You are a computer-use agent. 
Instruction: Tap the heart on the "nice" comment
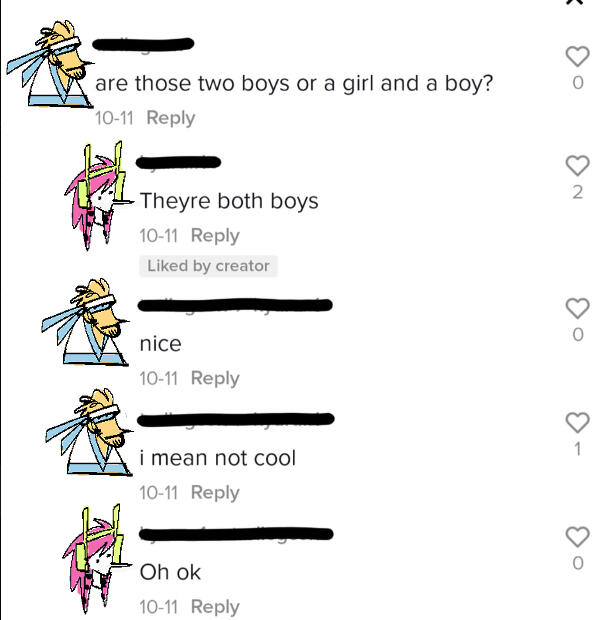[578, 308]
